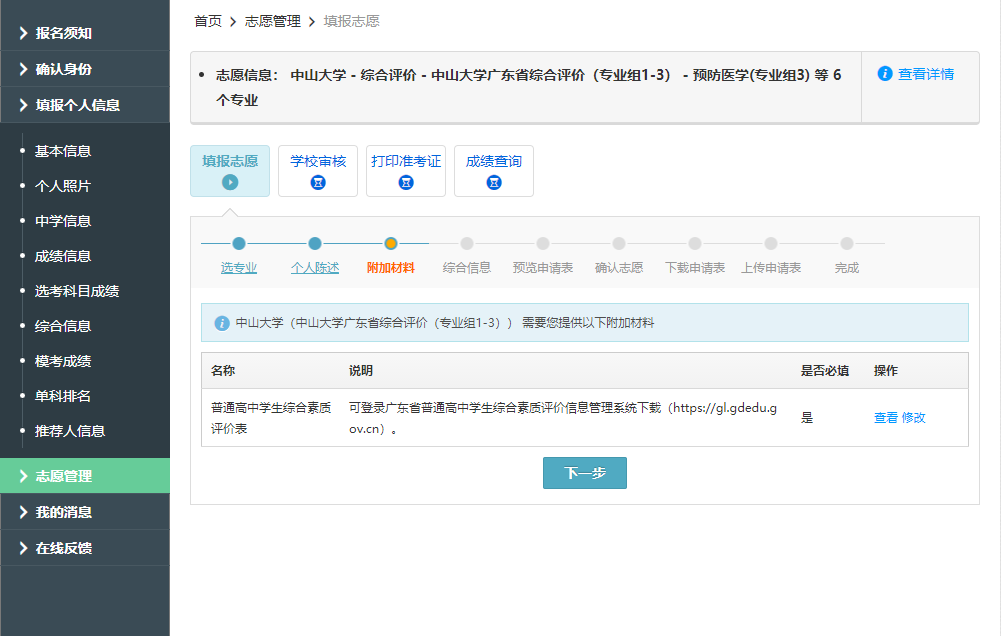Image resolution: width=1001 pixels, height=636 pixels.
Task: Click the hourglass icon on 打印准考证
Action: tap(405, 182)
